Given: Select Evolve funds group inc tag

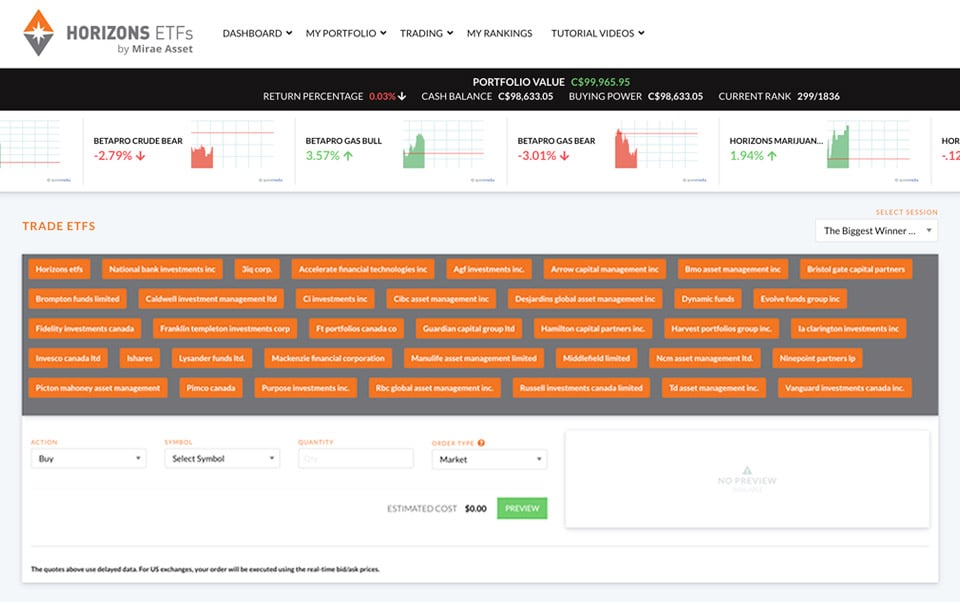Looking at the screenshot, I should click(x=800, y=299).
